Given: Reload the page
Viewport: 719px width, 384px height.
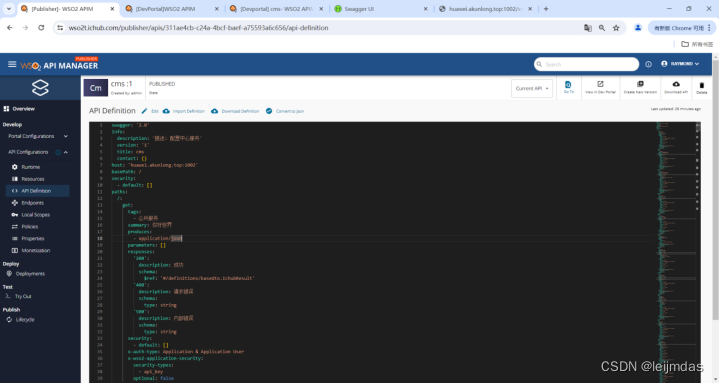Looking at the screenshot, I should pyautogui.click(x=41, y=28).
